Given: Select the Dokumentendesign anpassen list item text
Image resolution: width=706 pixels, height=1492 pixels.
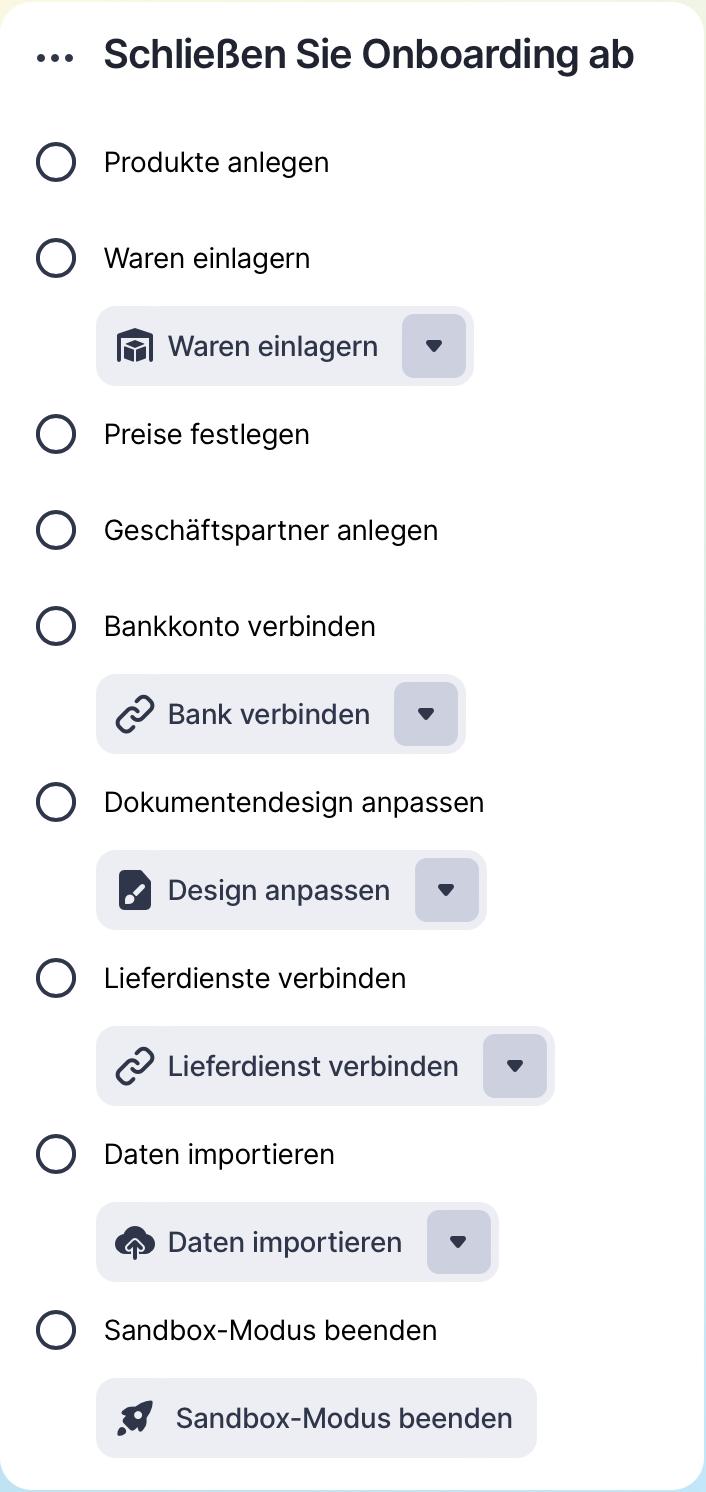Looking at the screenshot, I should point(294,802).
